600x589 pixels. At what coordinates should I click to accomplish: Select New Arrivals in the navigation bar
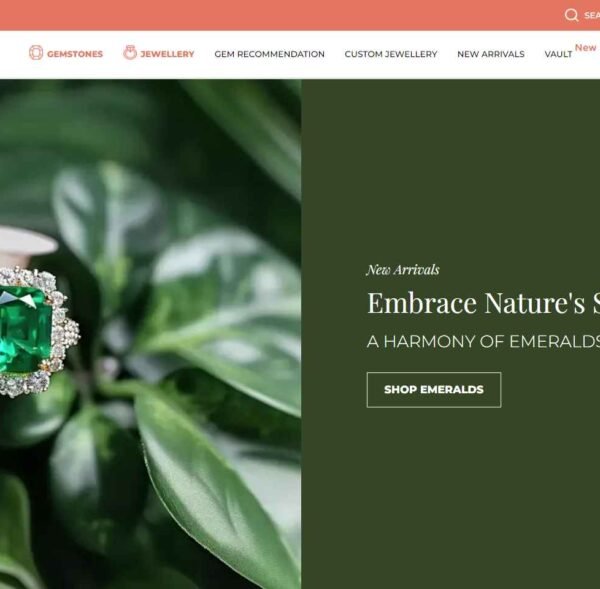coord(491,54)
